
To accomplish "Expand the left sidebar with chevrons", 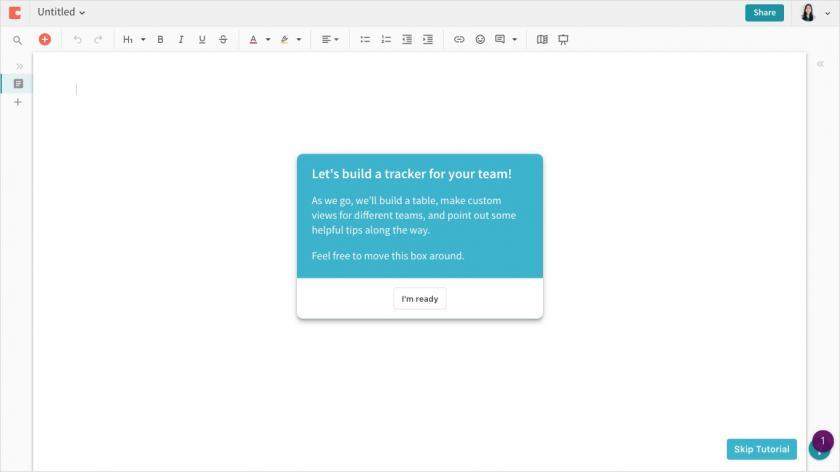I will click(20, 66).
